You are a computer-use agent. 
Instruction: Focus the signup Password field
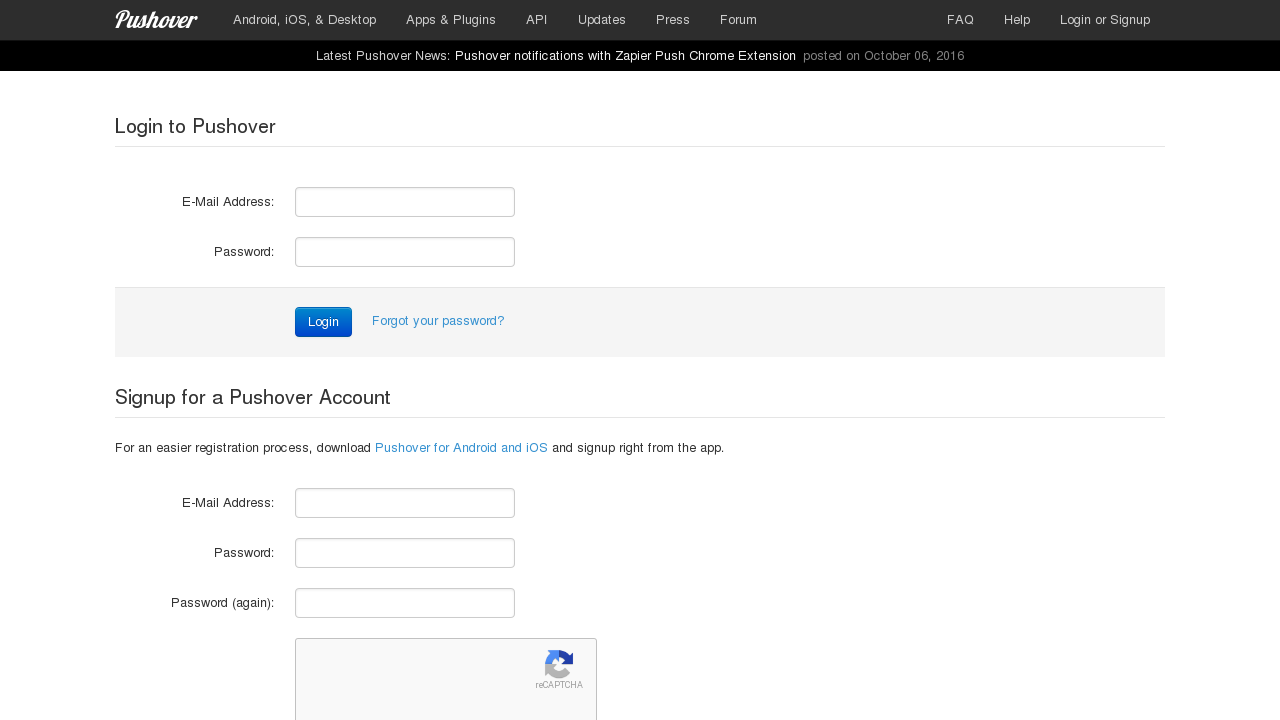[x=405, y=553]
